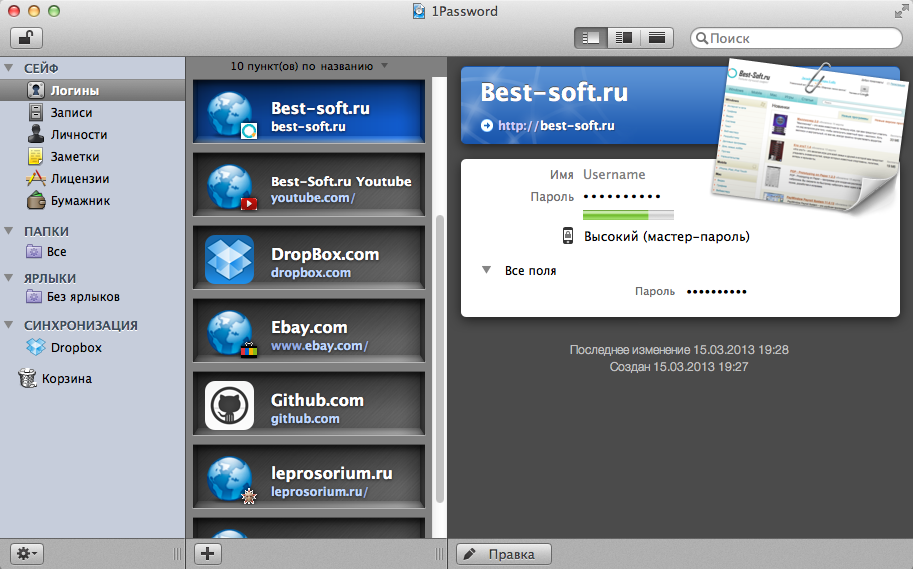Select Логины in the sidebar

click(92, 90)
